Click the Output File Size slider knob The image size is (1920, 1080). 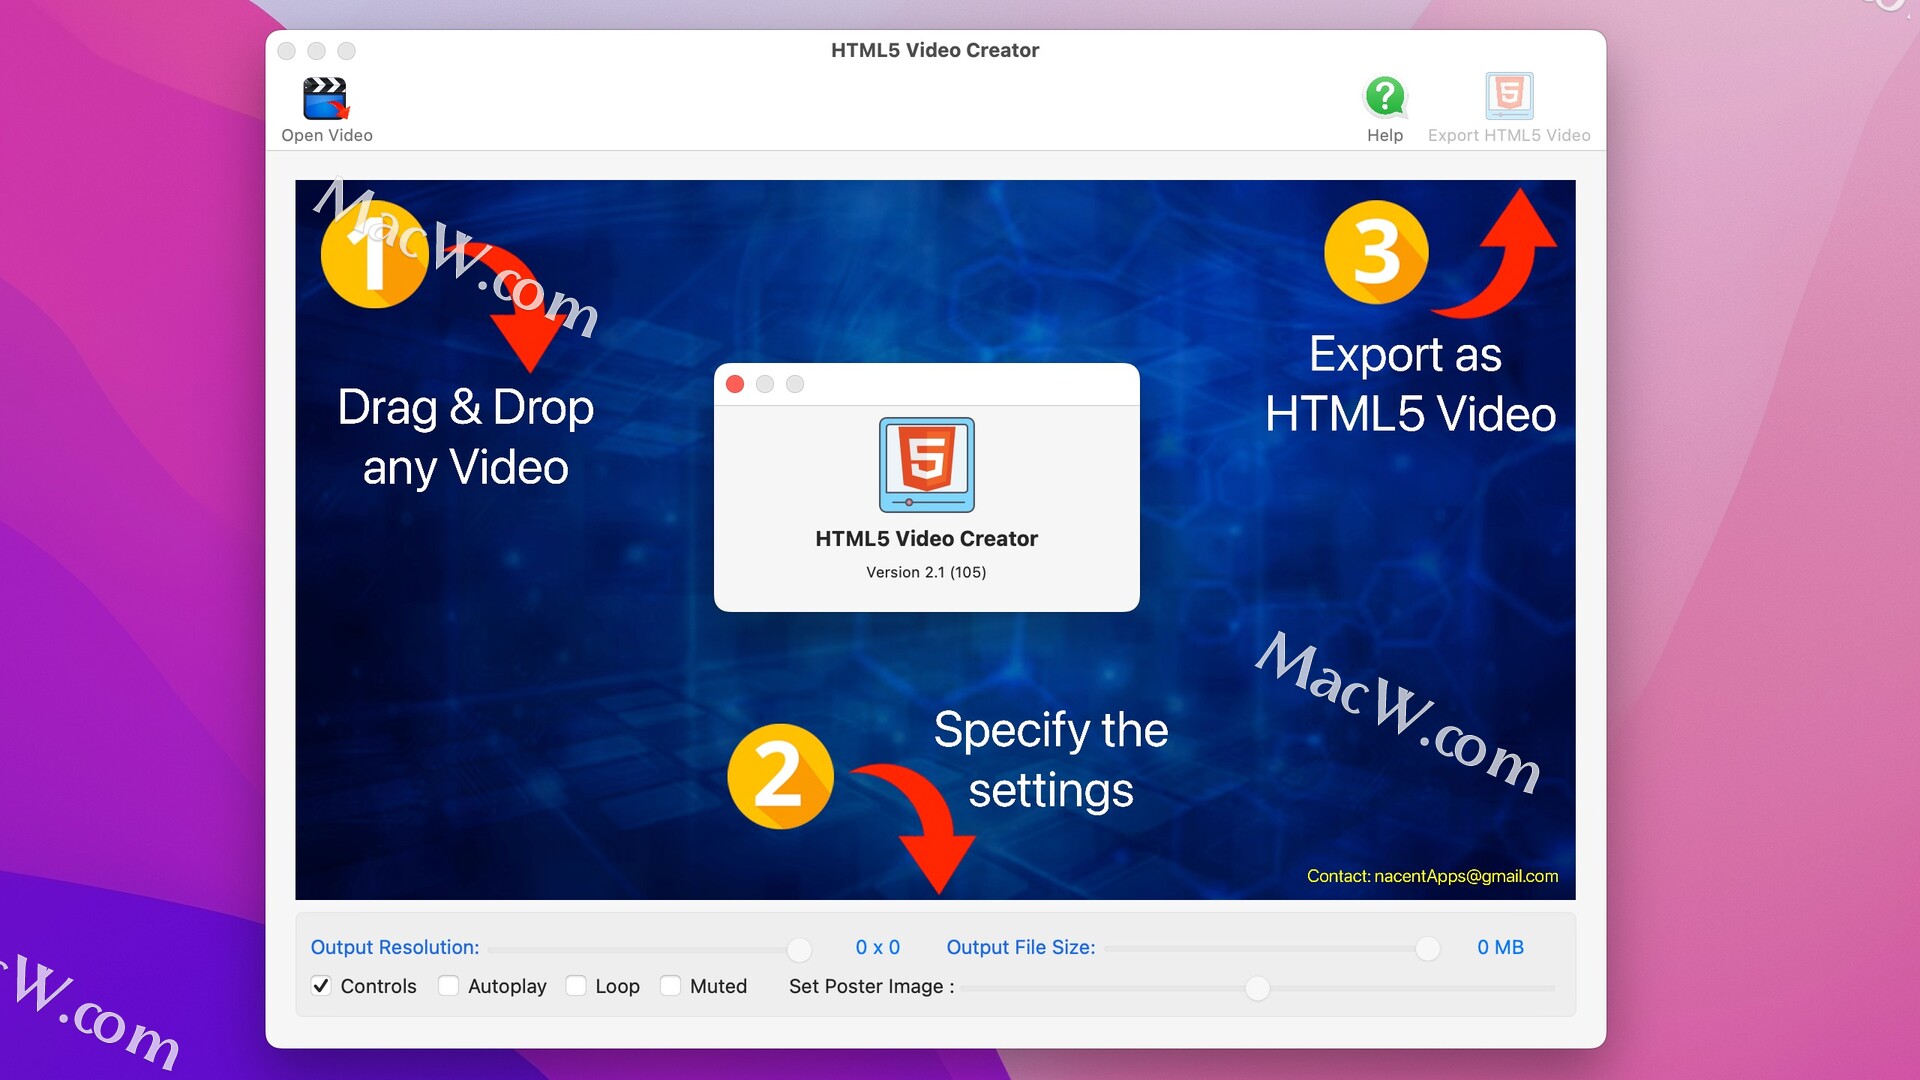[x=1428, y=949]
